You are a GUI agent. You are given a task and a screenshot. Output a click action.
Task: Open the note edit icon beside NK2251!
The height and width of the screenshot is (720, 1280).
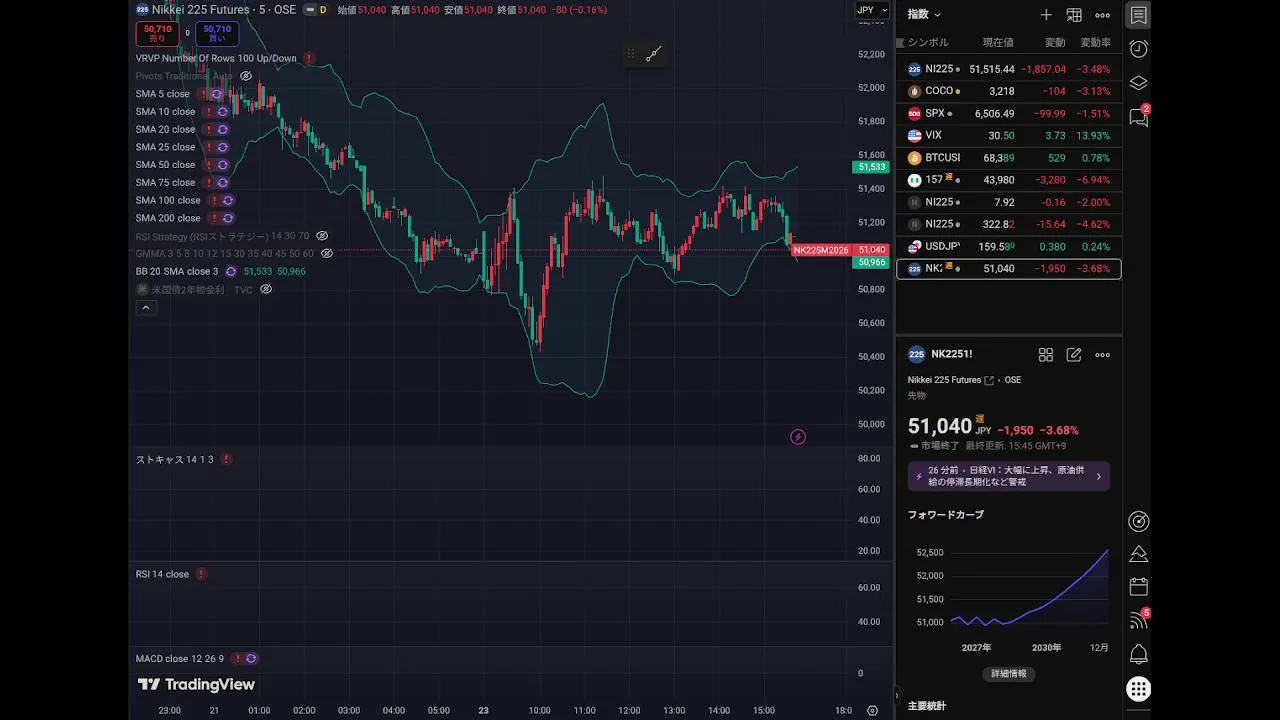(1074, 355)
